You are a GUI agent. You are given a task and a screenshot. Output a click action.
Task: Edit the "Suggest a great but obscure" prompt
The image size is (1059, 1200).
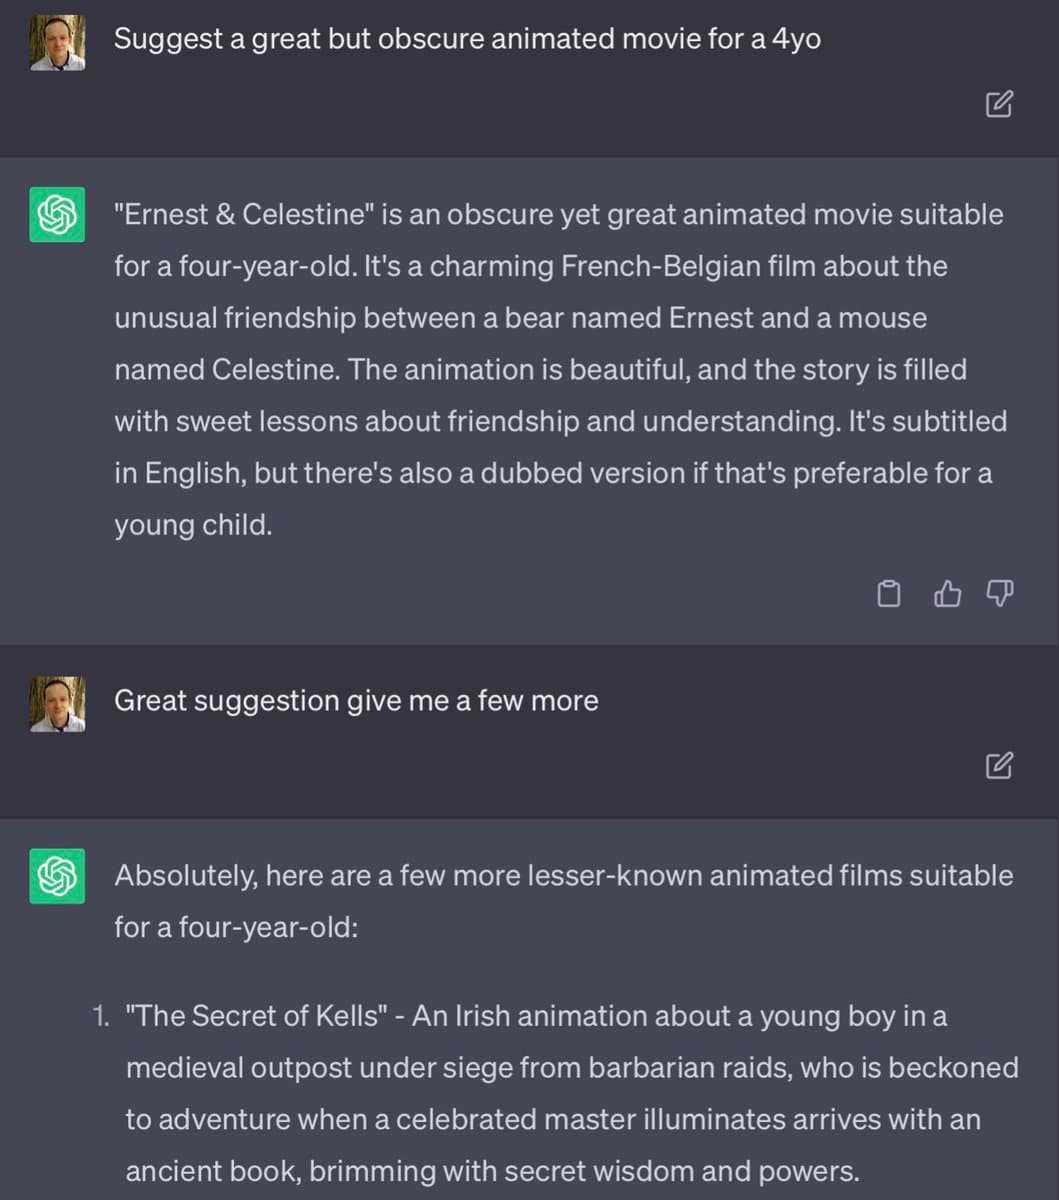coord(999,104)
